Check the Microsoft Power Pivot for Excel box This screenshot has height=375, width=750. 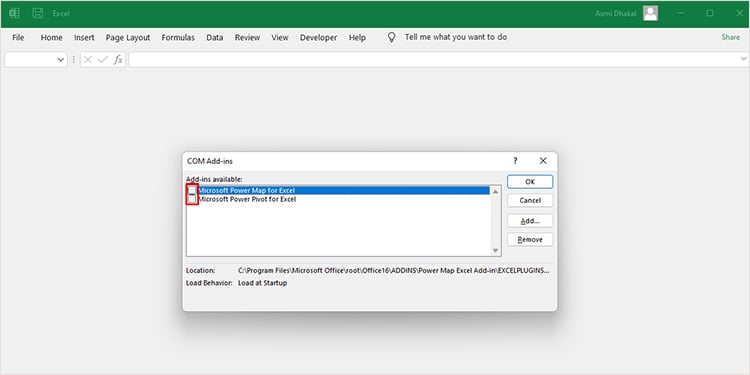192,199
